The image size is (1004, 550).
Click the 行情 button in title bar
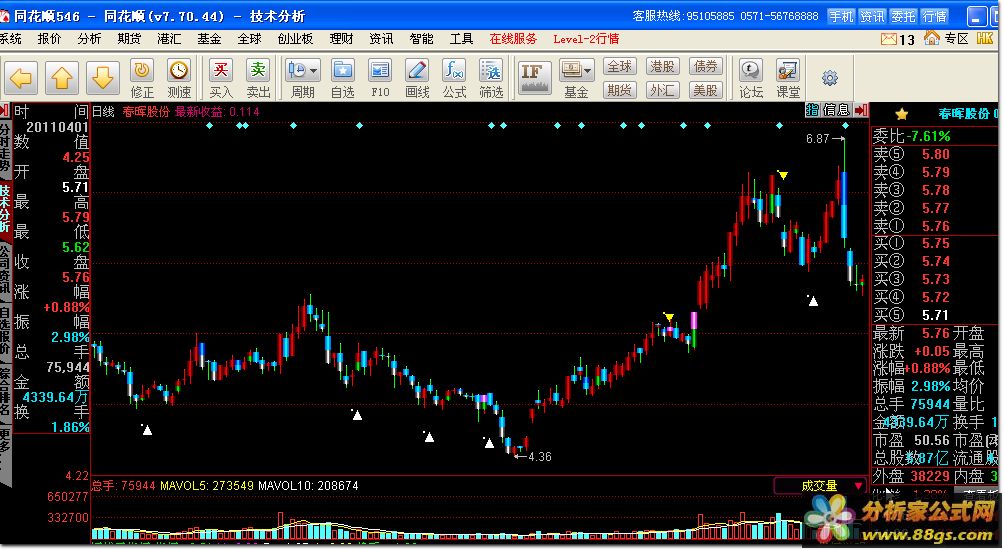[935, 16]
